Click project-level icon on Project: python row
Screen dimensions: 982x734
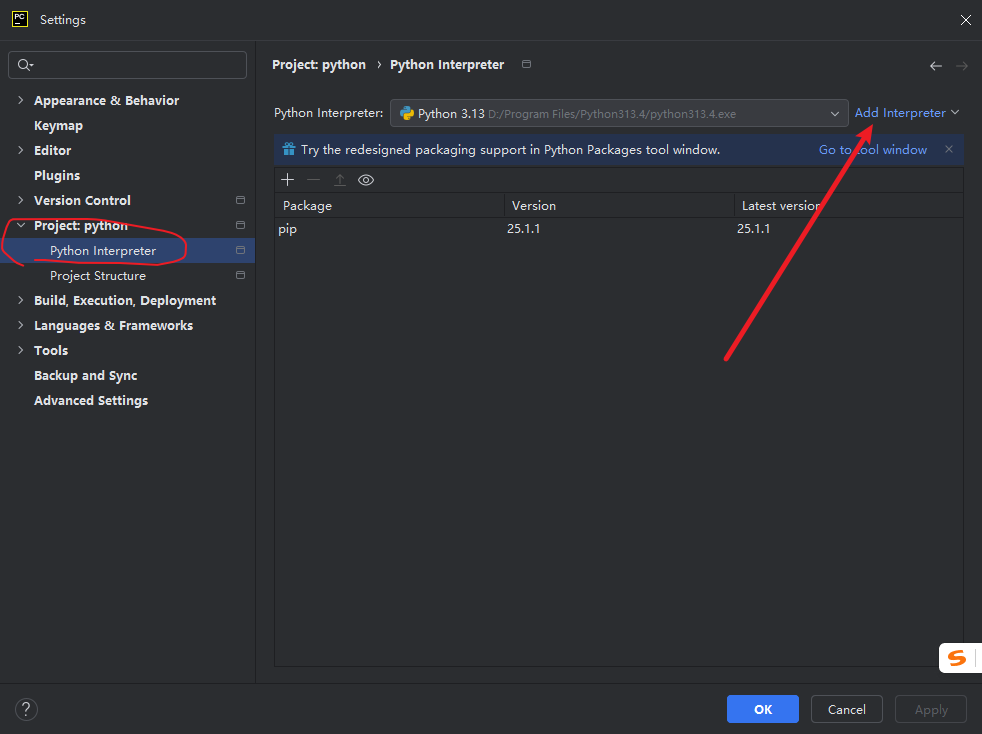(x=240, y=225)
